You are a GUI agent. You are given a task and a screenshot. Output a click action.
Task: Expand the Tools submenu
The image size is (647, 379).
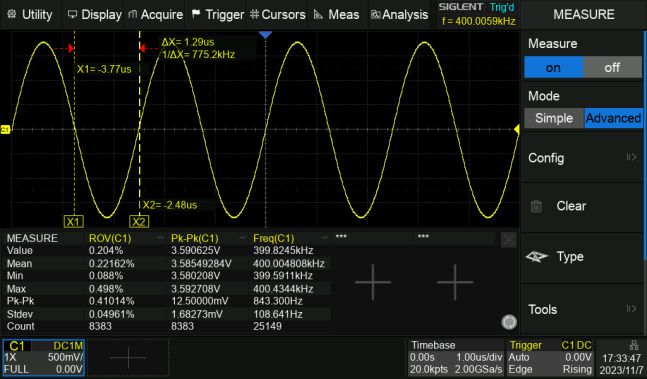[583, 309]
